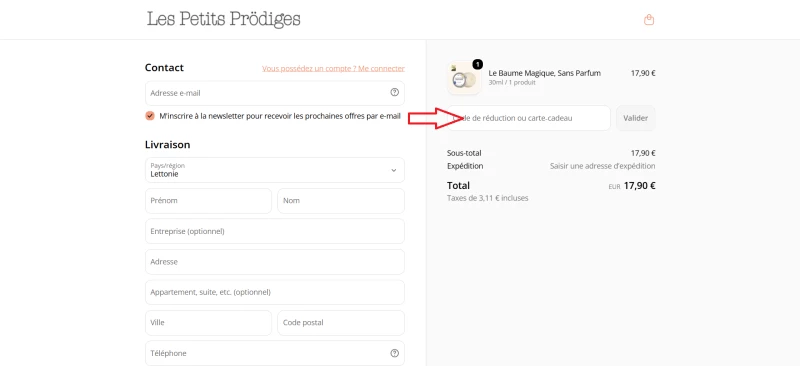Follow the 'Vous possédez un compte ? Me connecter' link
Screen dimensions: 800x366
pos(333,68)
